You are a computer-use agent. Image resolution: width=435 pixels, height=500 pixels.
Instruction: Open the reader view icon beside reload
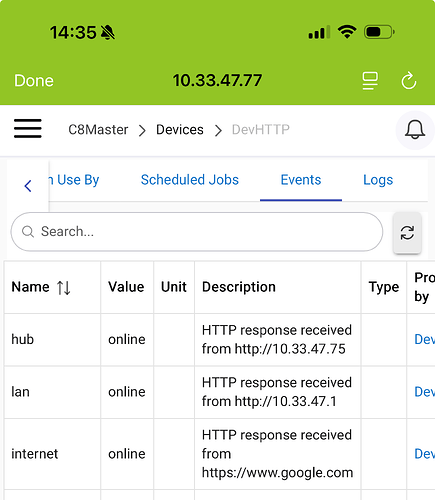(x=370, y=81)
